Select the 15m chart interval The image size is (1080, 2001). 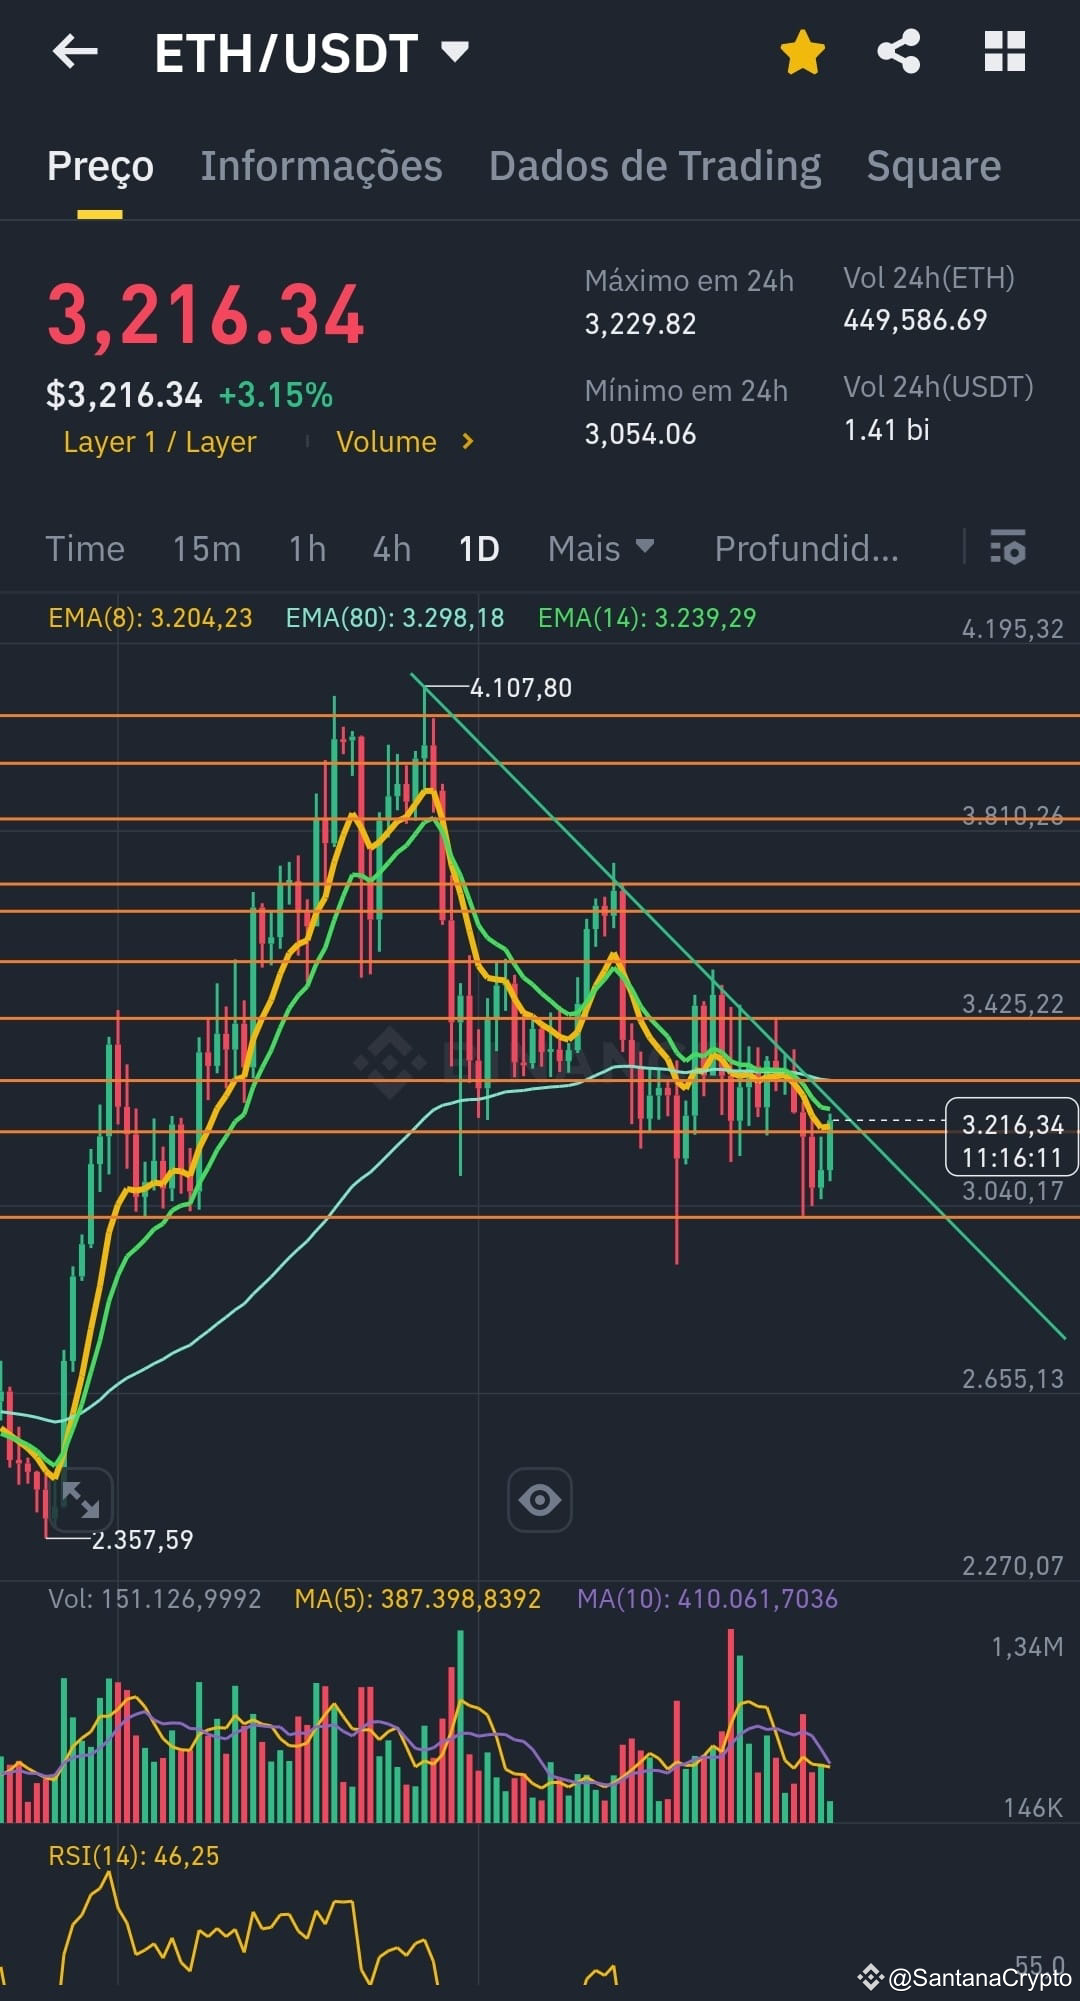tap(206, 549)
